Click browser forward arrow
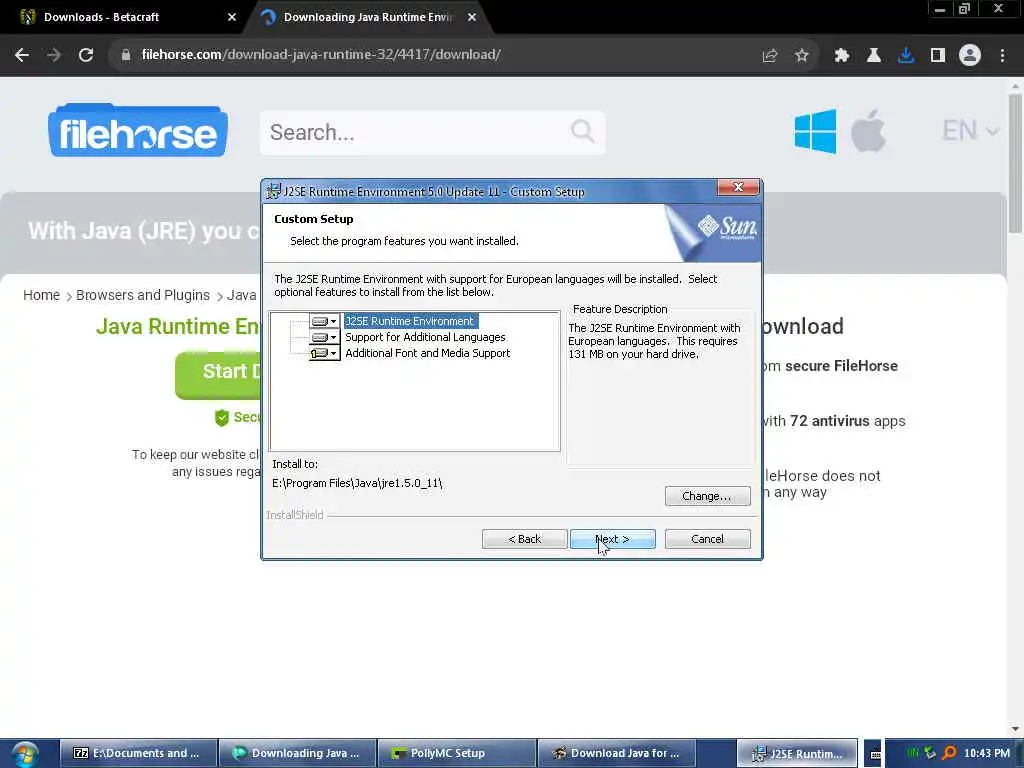Screen dimensions: 1024x768 [x=54, y=55]
